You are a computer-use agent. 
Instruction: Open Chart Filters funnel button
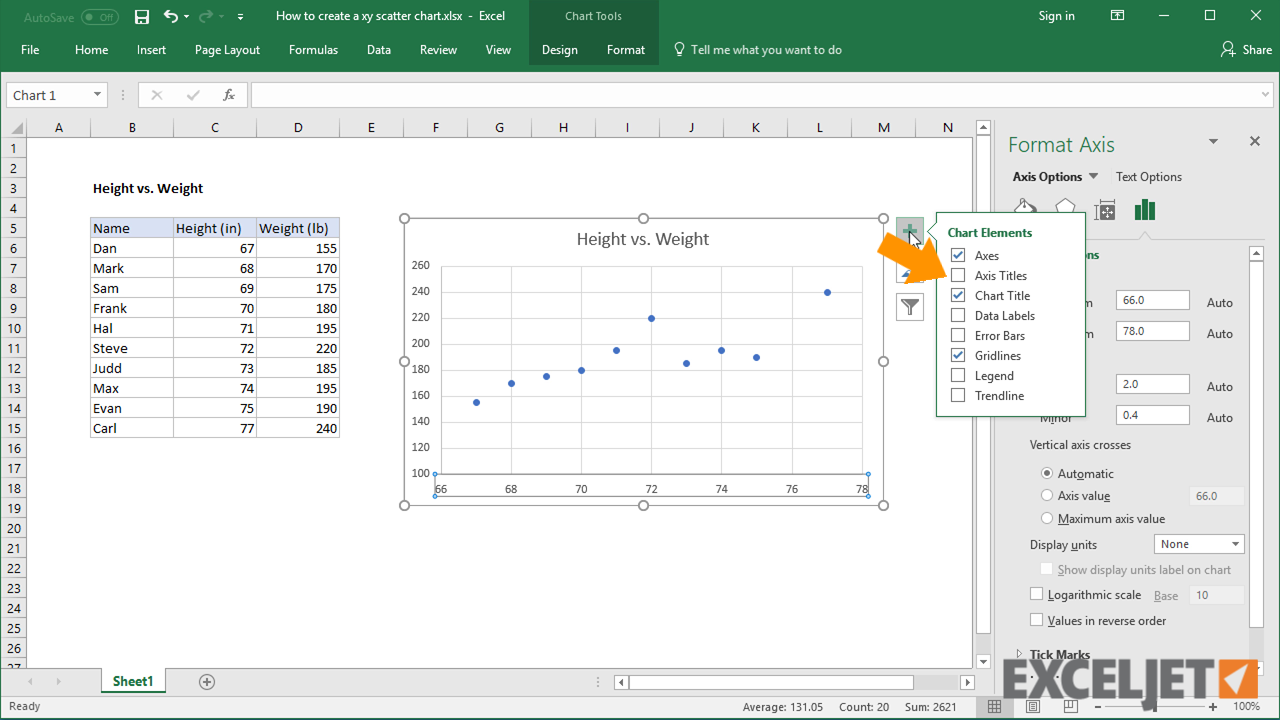pyautogui.click(x=909, y=307)
